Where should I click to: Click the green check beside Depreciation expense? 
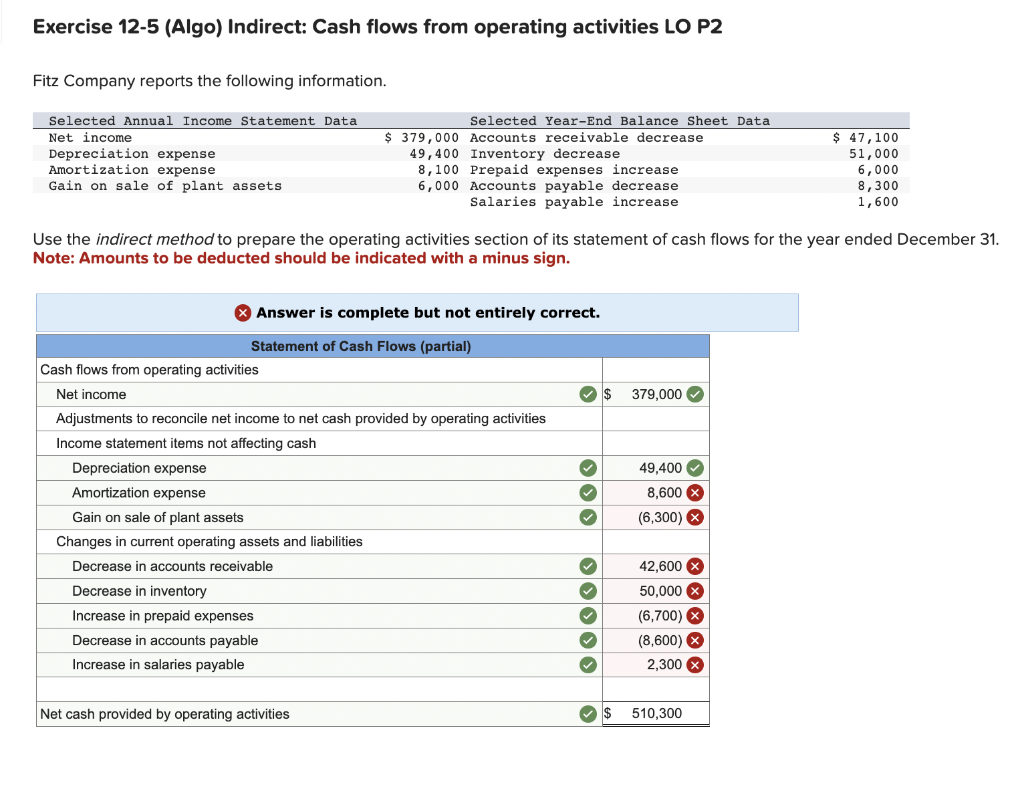tap(587, 467)
